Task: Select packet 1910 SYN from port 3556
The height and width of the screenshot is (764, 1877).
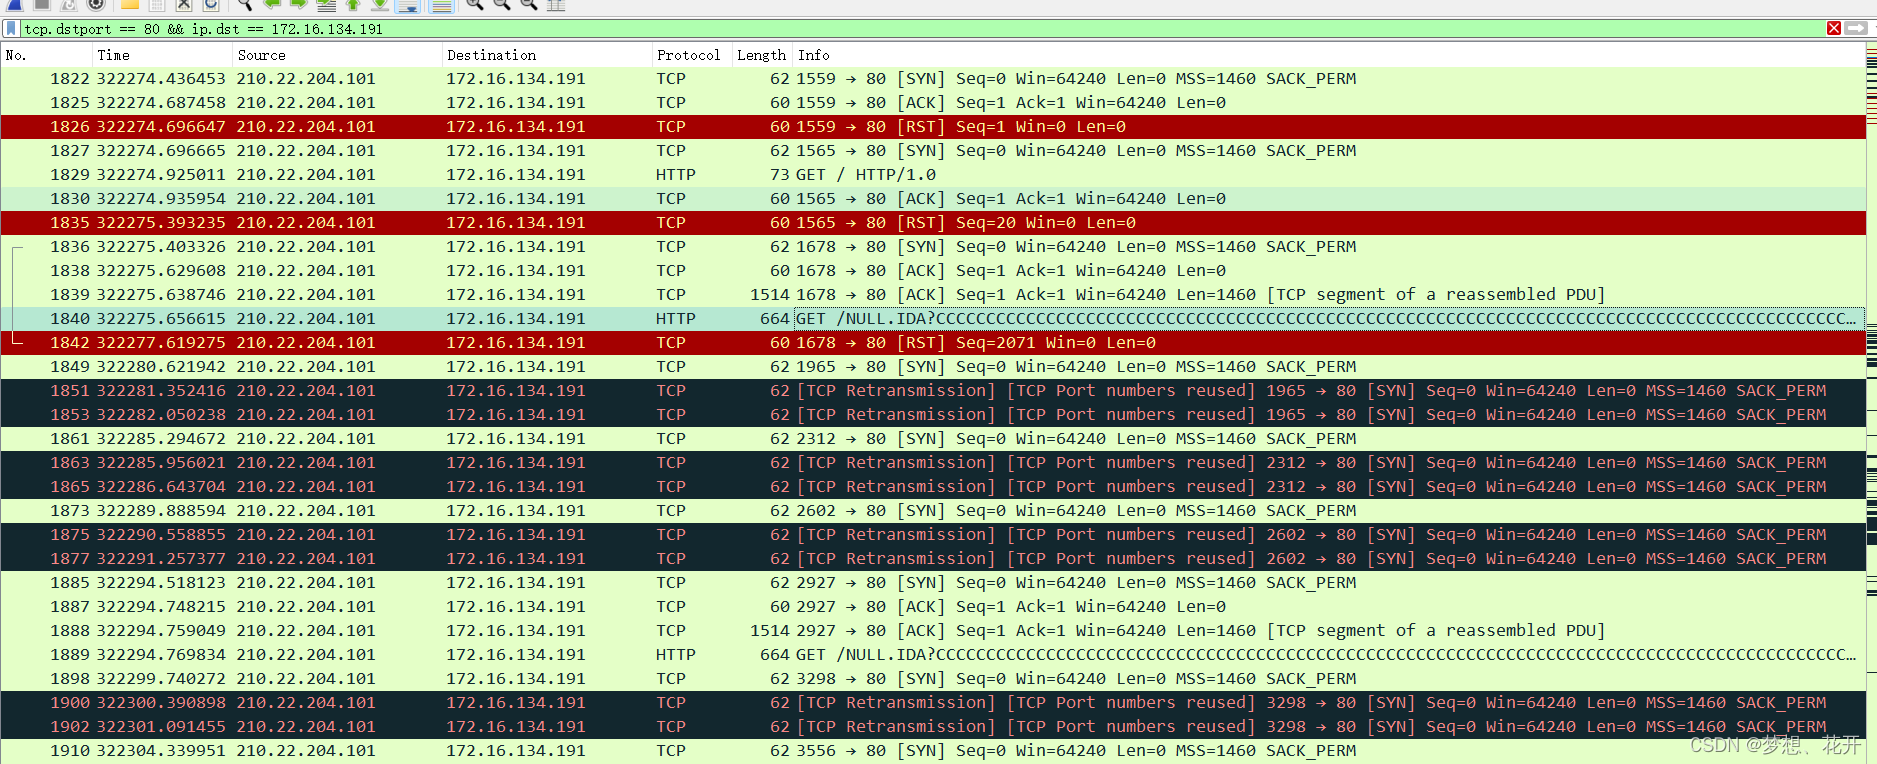Action: tap(933, 751)
